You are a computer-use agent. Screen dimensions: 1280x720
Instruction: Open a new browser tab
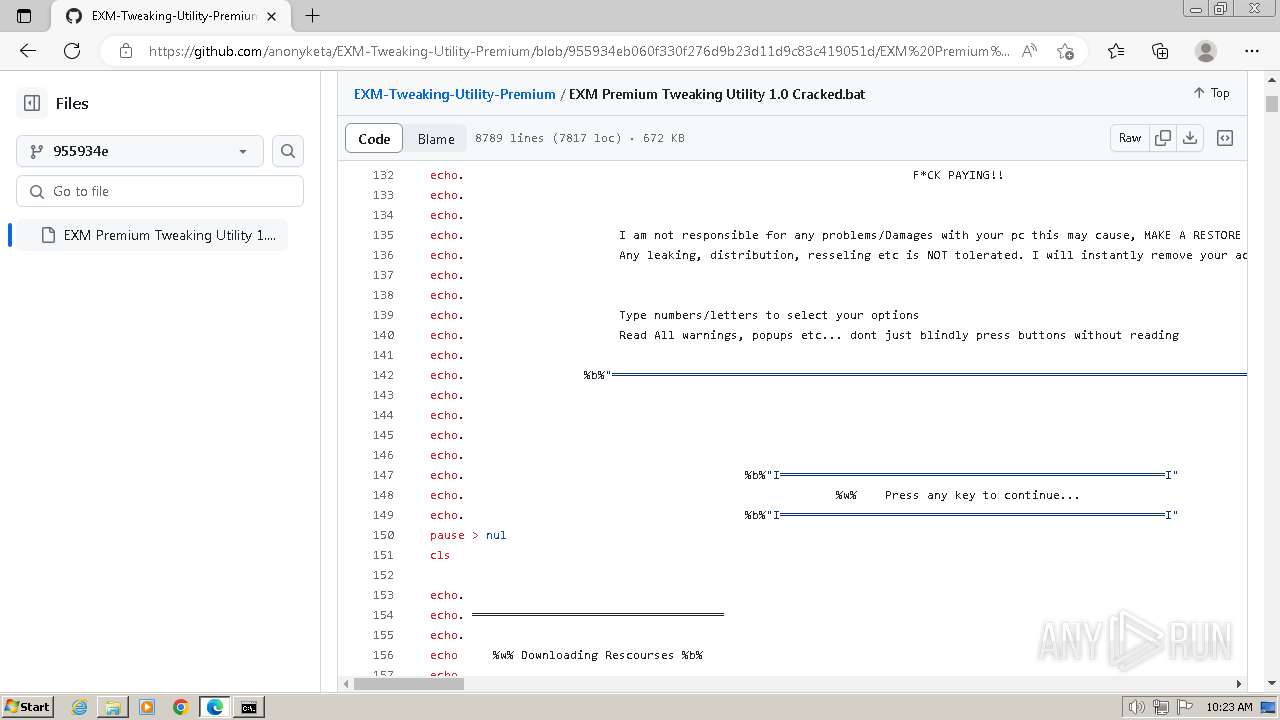pos(313,15)
